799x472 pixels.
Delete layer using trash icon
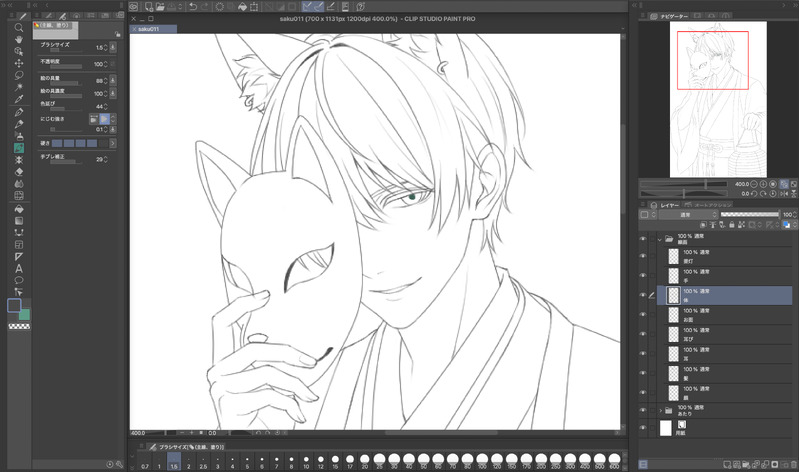pyautogui.click(x=792, y=464)
